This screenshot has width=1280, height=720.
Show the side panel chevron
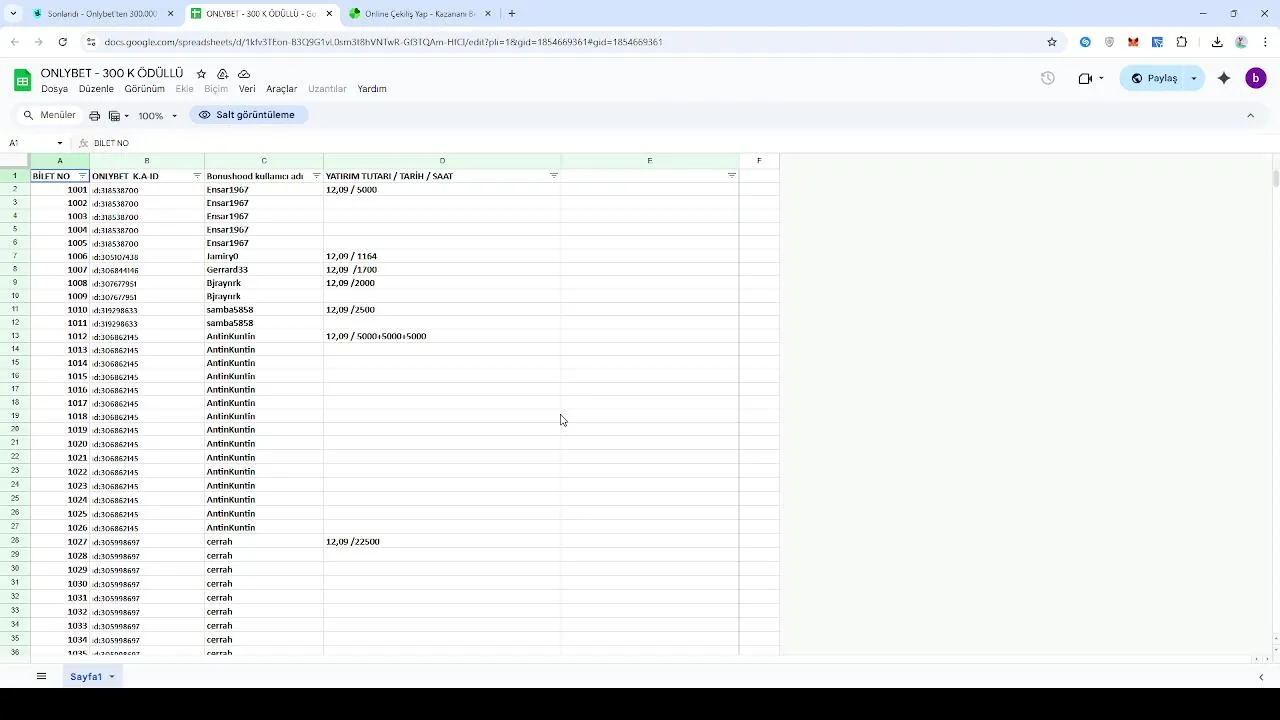(1261, 677)
